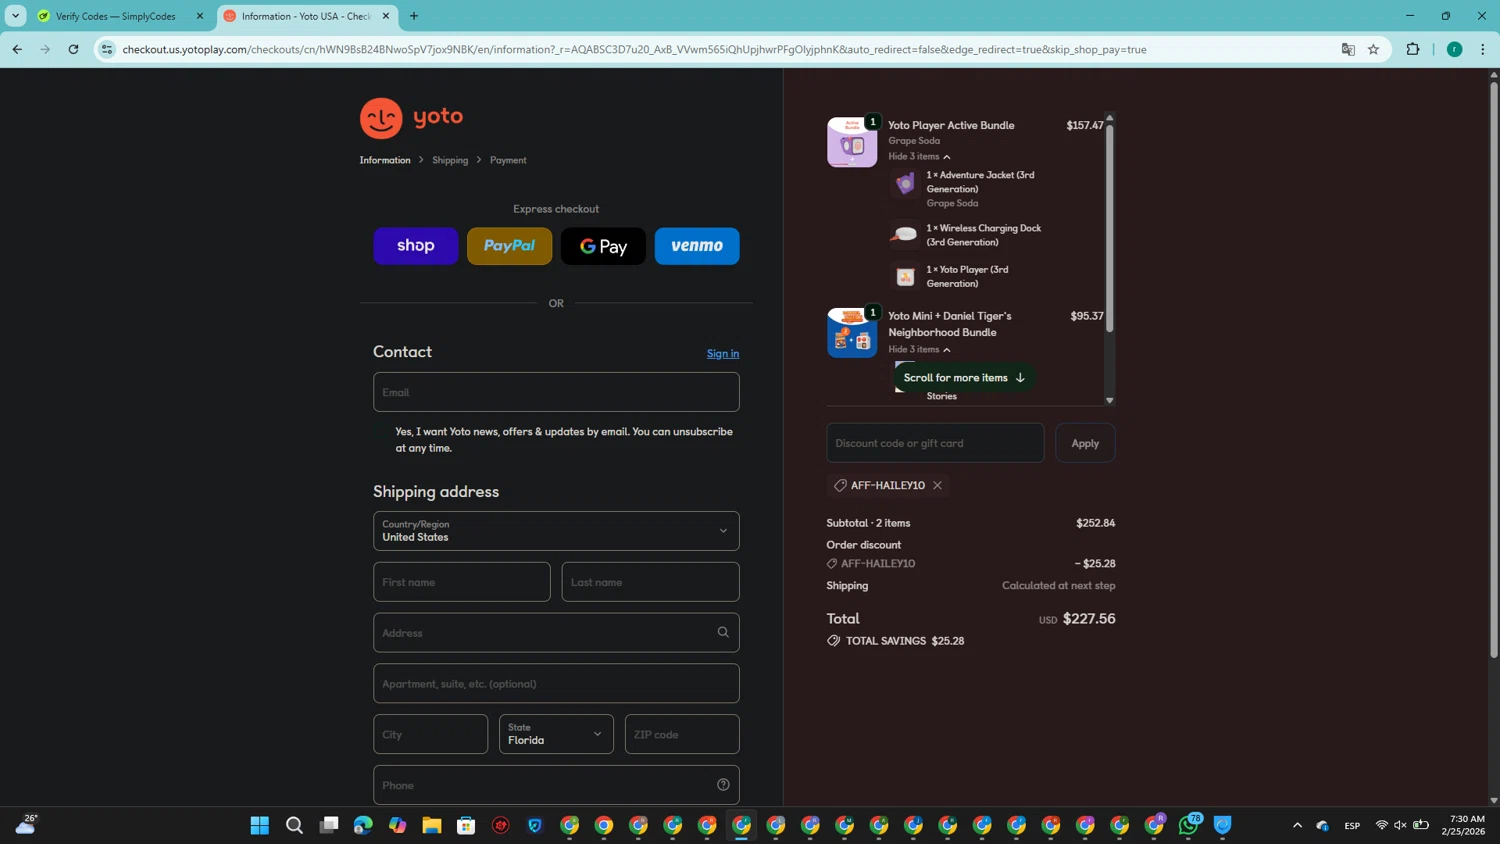Open the Windows Start menu
Viewport: 1500px width, 844px height.
tap(260, 825)
